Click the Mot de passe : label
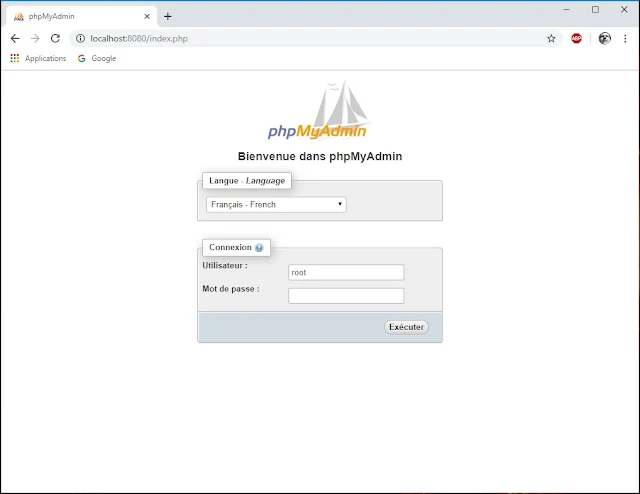Image resolution: width=640 pixels, height=494 pixels. pos(231,289)
